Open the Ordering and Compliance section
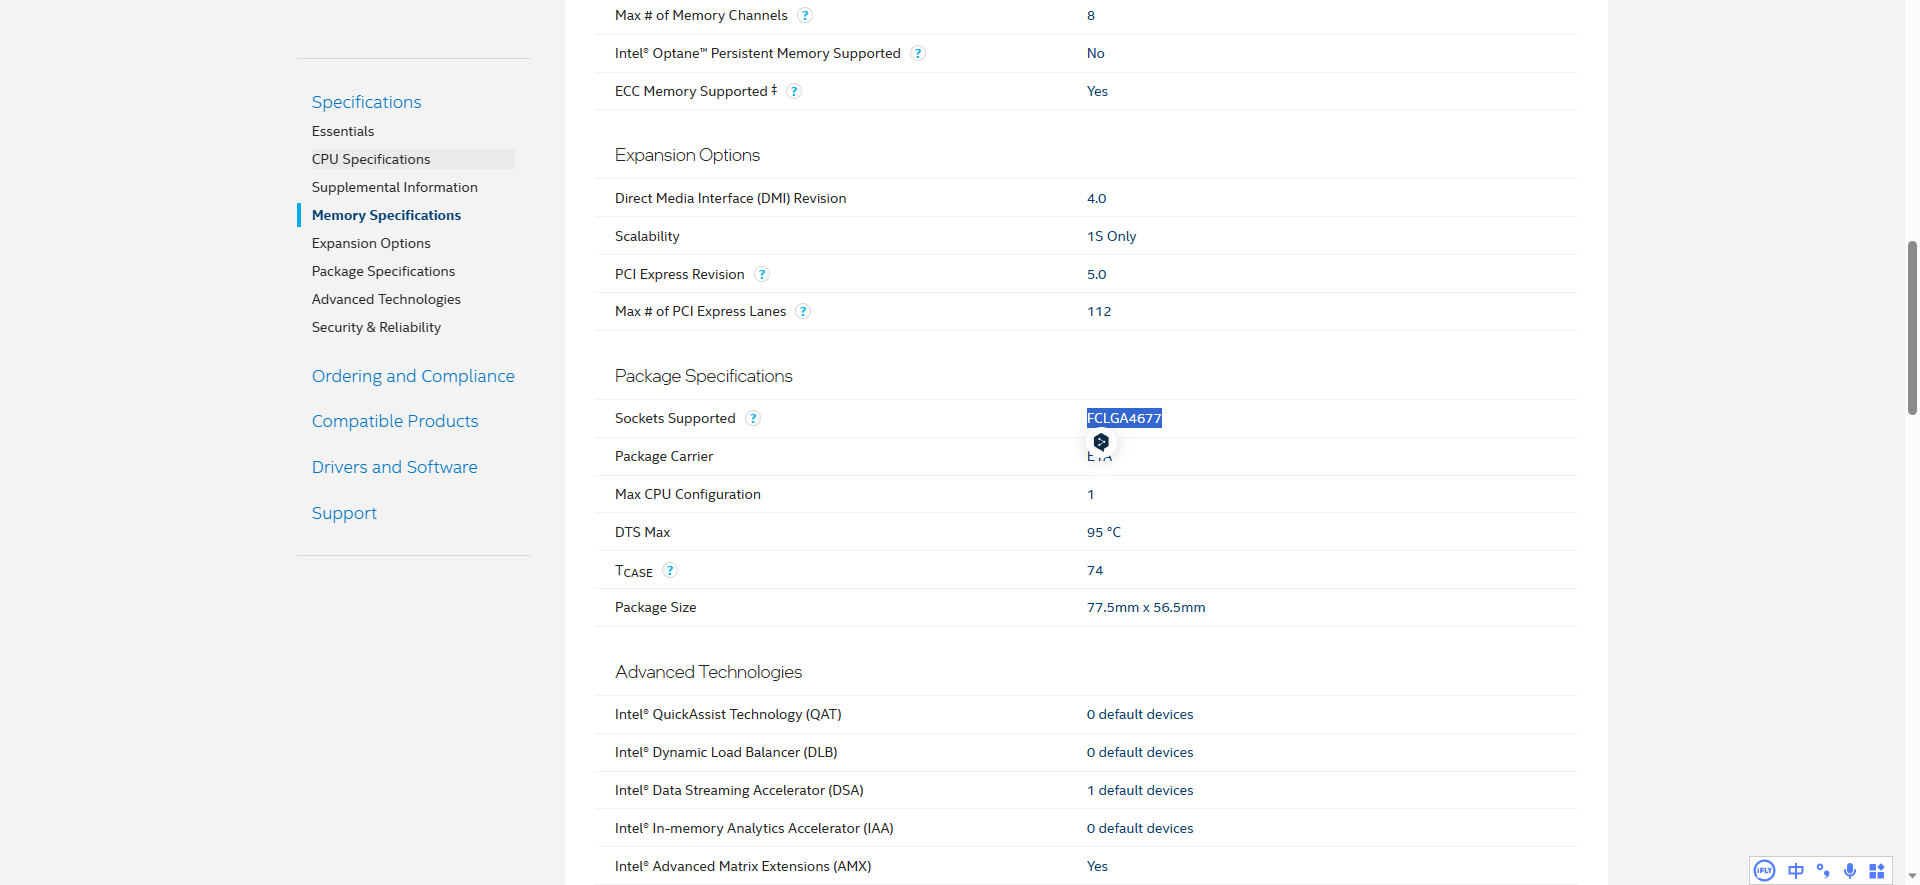Viewport: 1920px width, 885px height. 413,376
